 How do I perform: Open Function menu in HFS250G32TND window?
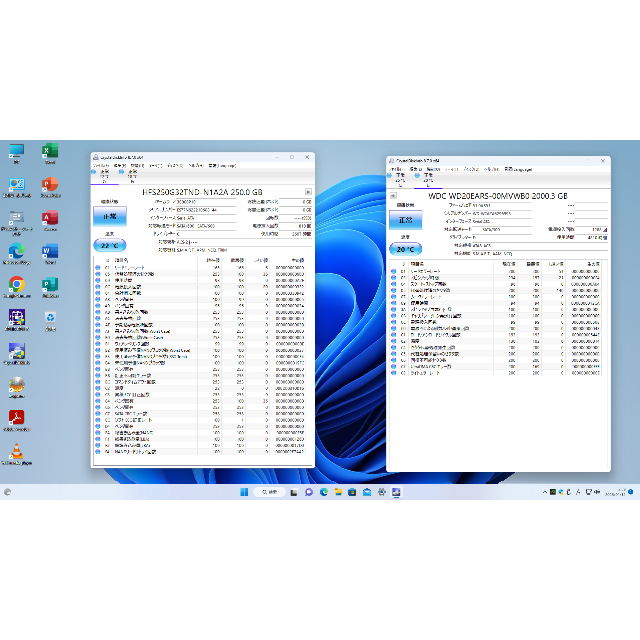[x=137, y=166]
